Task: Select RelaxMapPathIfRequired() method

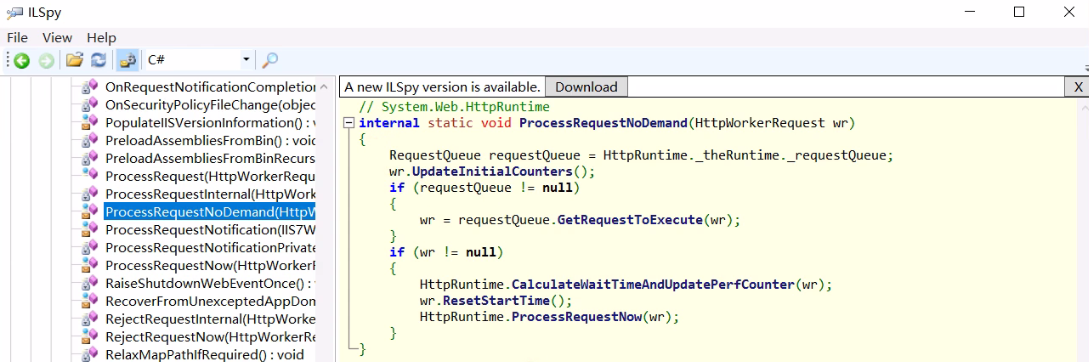Action: click(205, 355)
